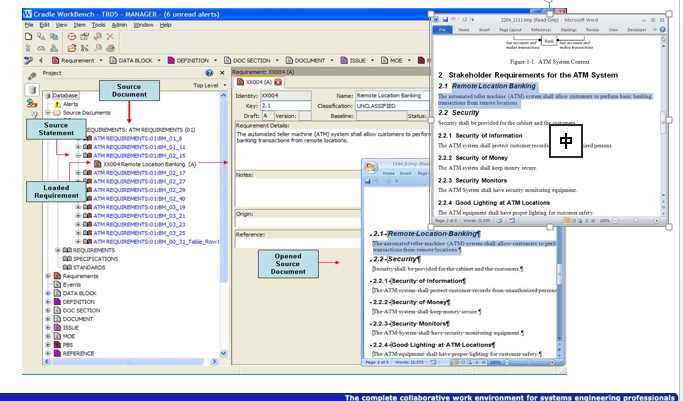Select the Events tree item

(68, 284)
